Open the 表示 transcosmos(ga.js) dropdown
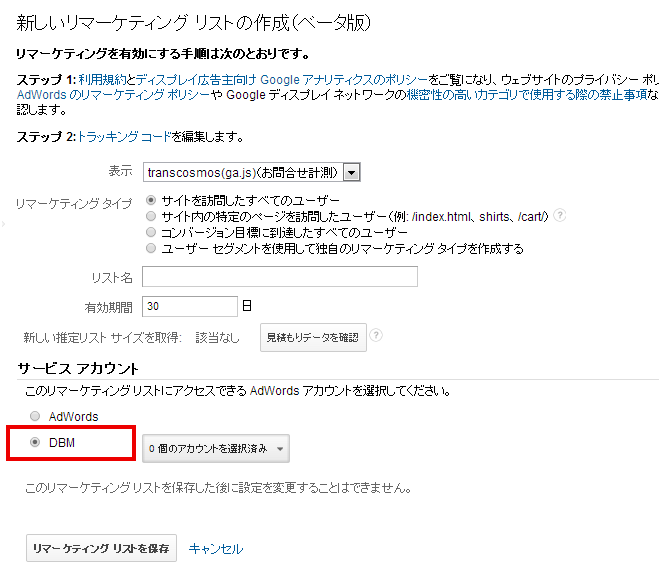This screenshot has height=571, width=661. (251, 172)
